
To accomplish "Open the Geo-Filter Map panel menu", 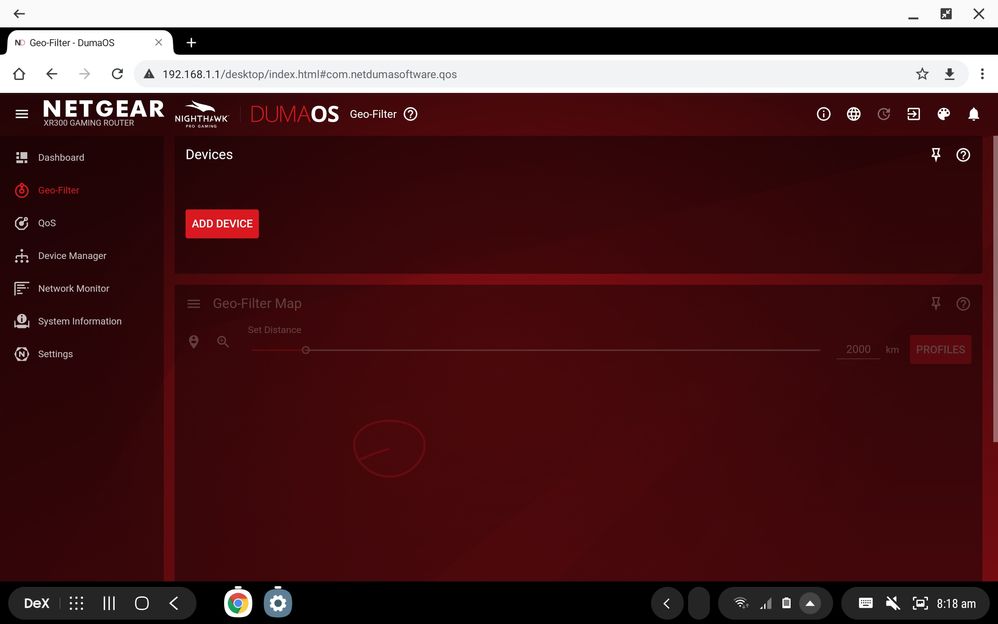I will pos(193,303).
